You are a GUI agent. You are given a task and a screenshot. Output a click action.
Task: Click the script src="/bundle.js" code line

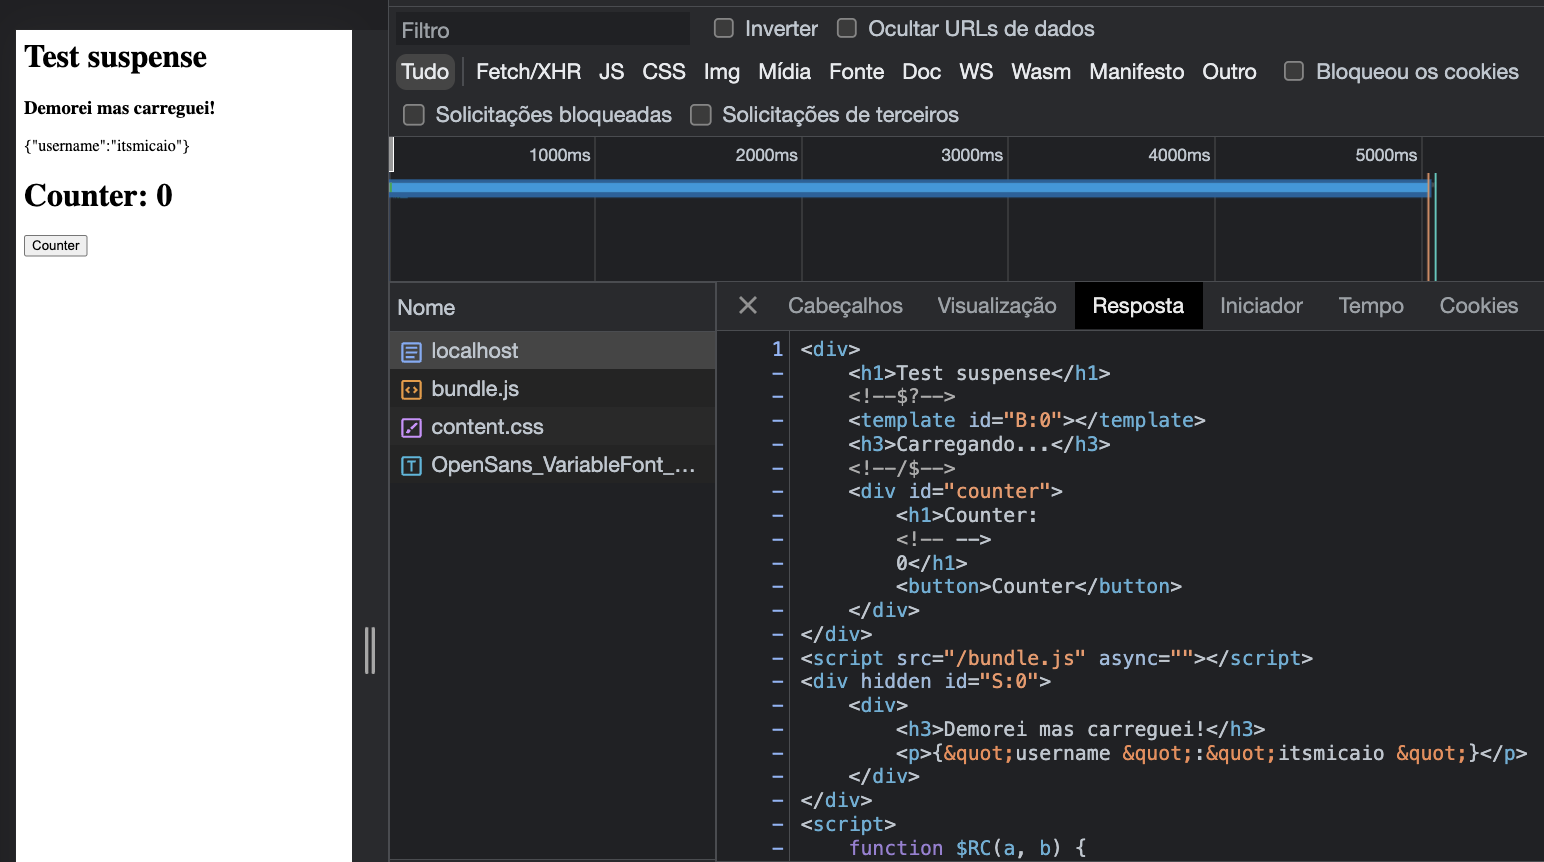coord(1057,658)
